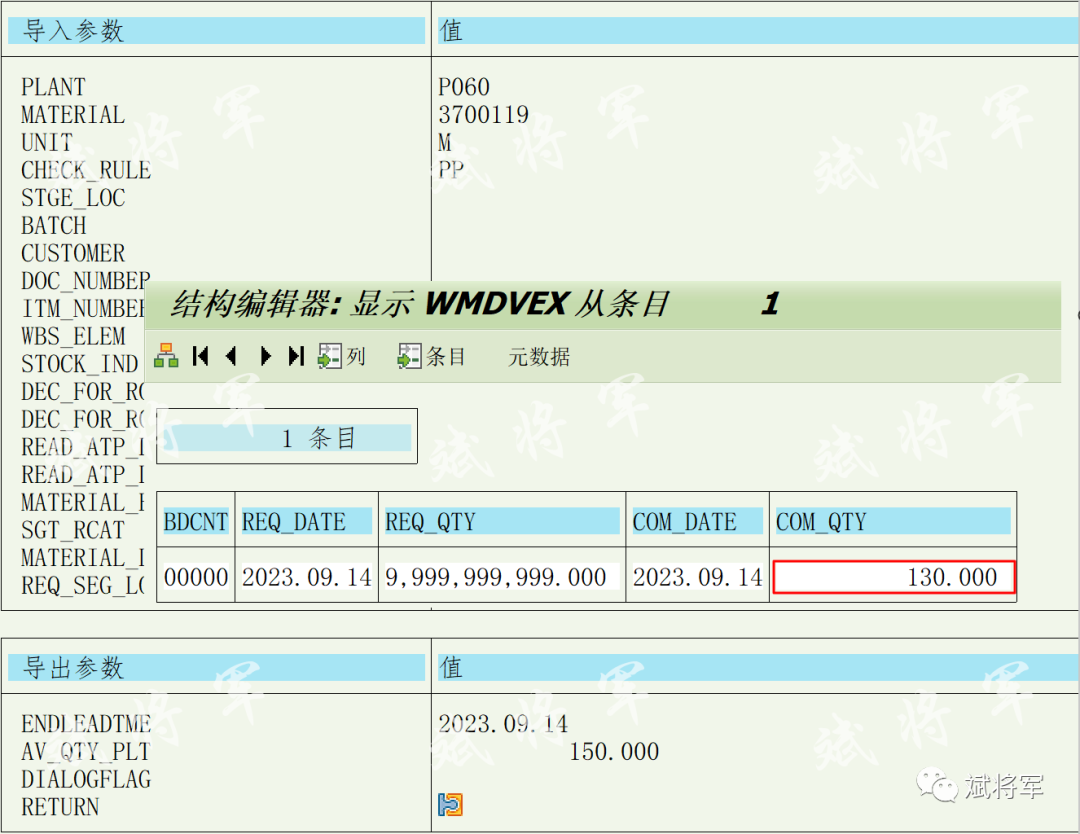Select the UNIT parameter name
Screen dimensions: 1080x834
[x=47, y=143]
